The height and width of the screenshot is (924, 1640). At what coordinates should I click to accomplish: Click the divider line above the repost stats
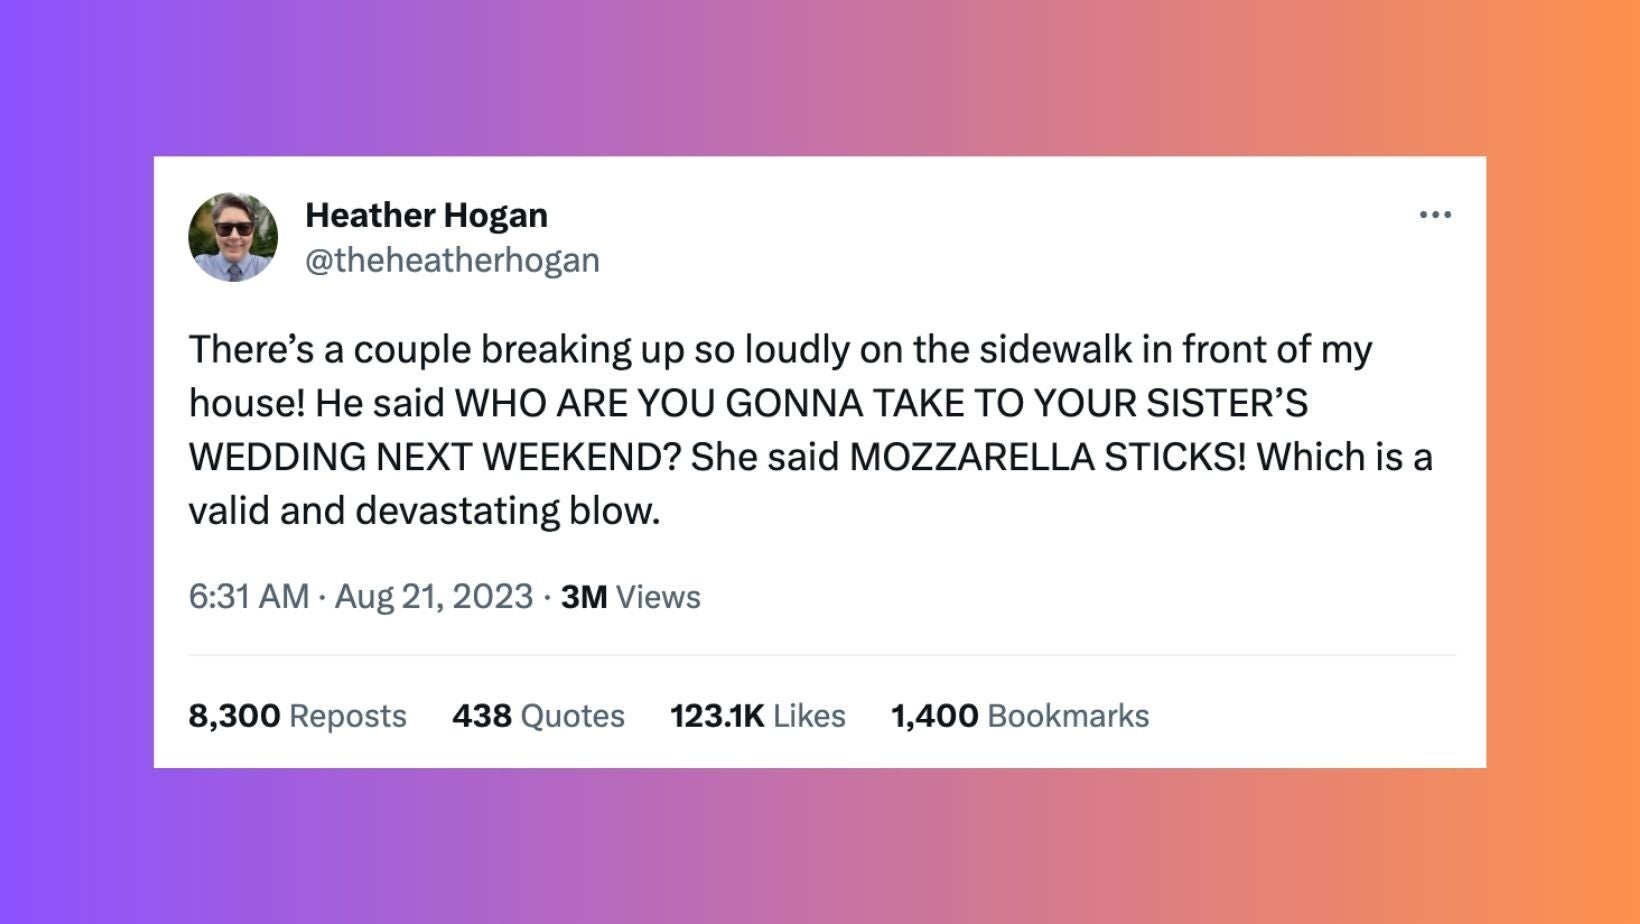pyautogui.click(x=821, y=656)
